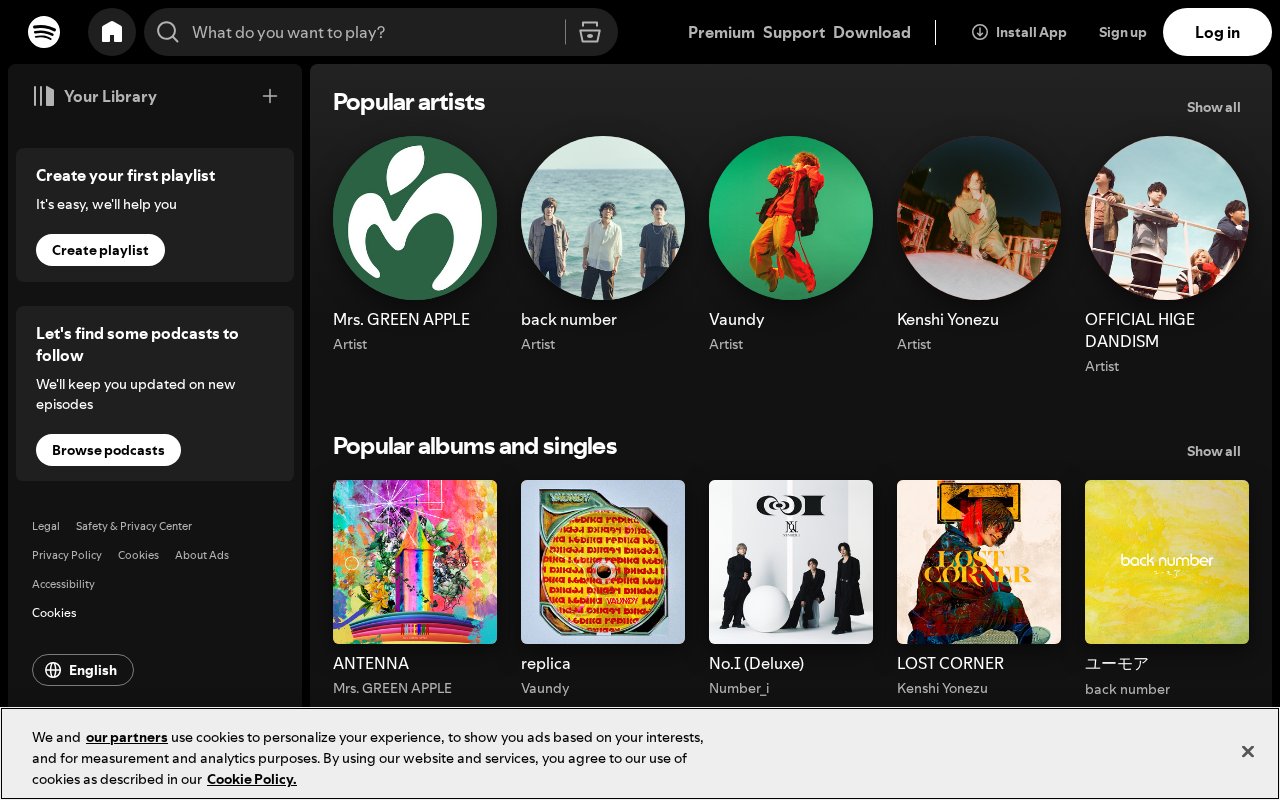The width and height of the screenshot is (1280, 800).
Task: Click 'back number' under ユーモア album
Action: pyautogui.click(x=1127, y=689)
